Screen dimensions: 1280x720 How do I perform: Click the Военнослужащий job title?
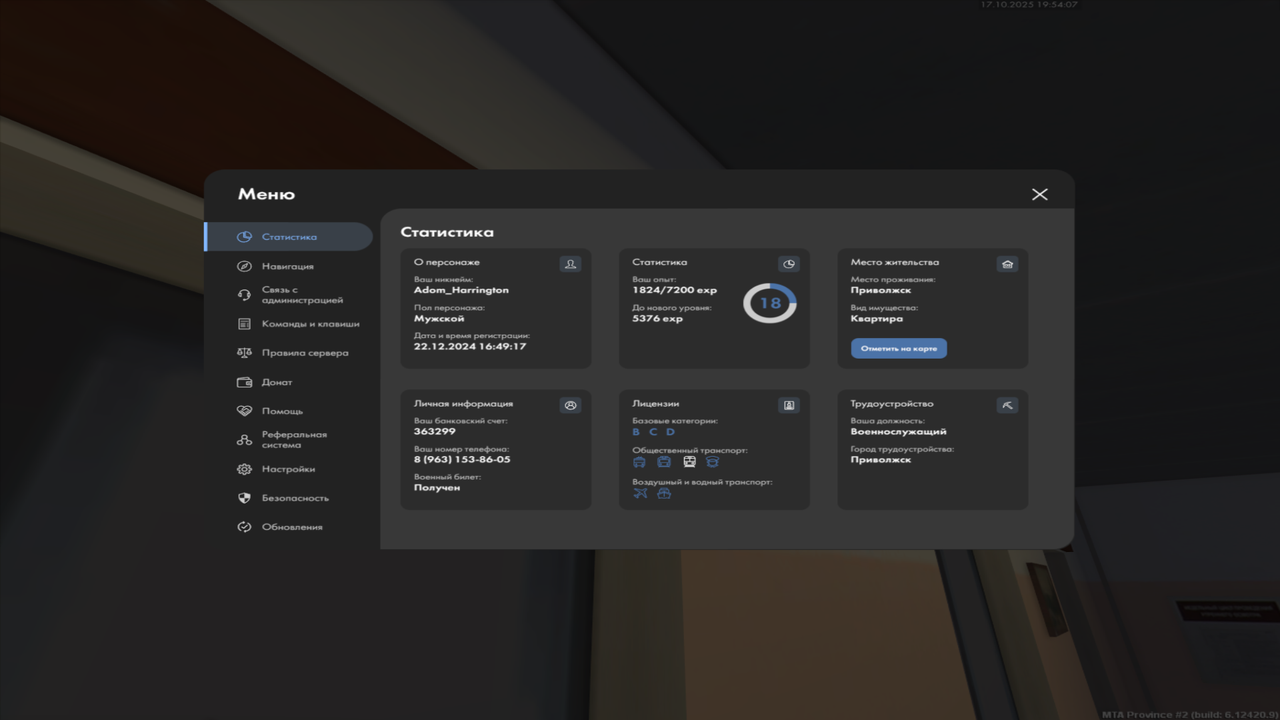click(899, 431)
